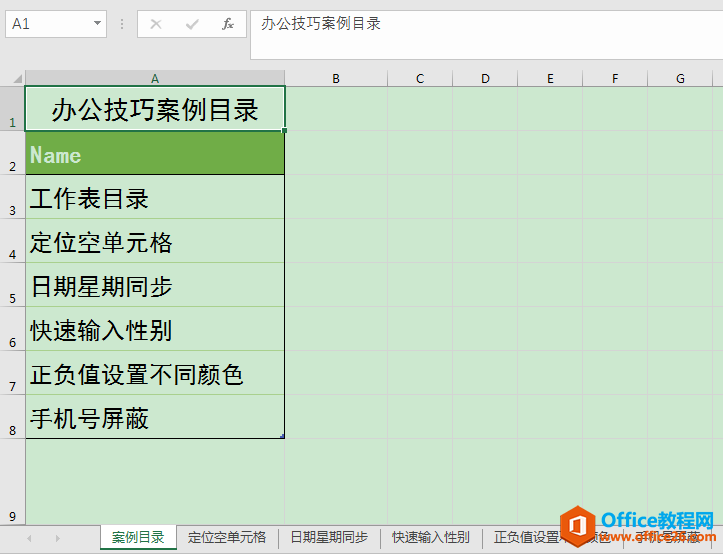
Task: Click cell 工作表目录
Action: click(x=155, y=197)
